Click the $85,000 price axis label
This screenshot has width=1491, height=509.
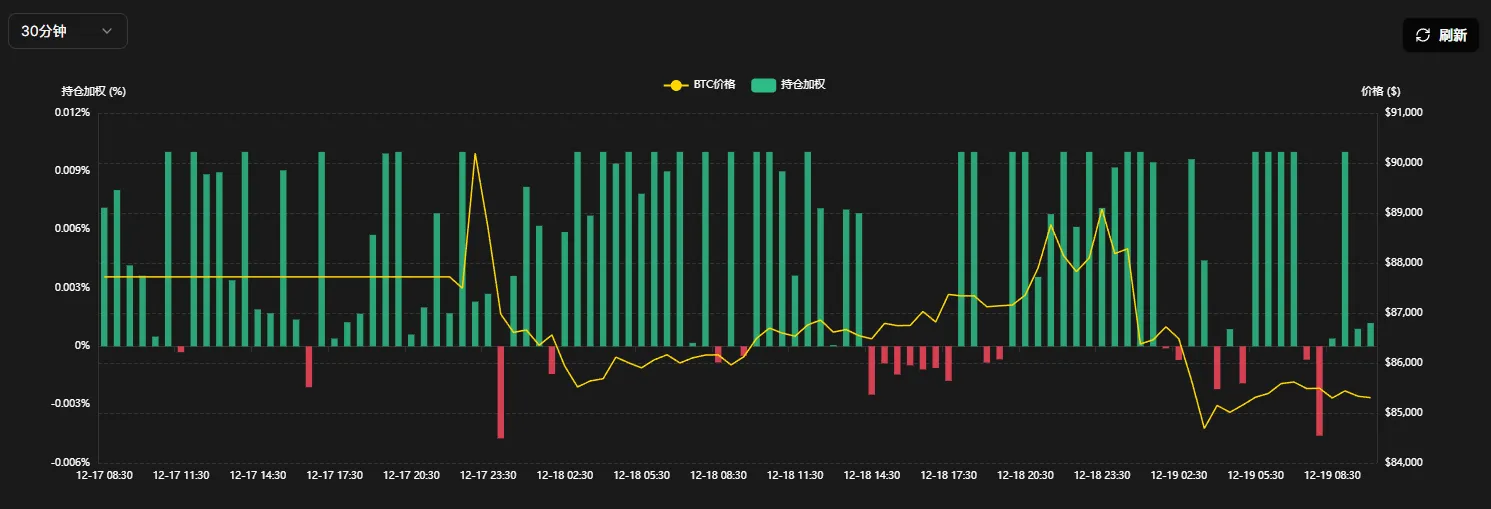pyautogui.click(x=1403, y=412)
